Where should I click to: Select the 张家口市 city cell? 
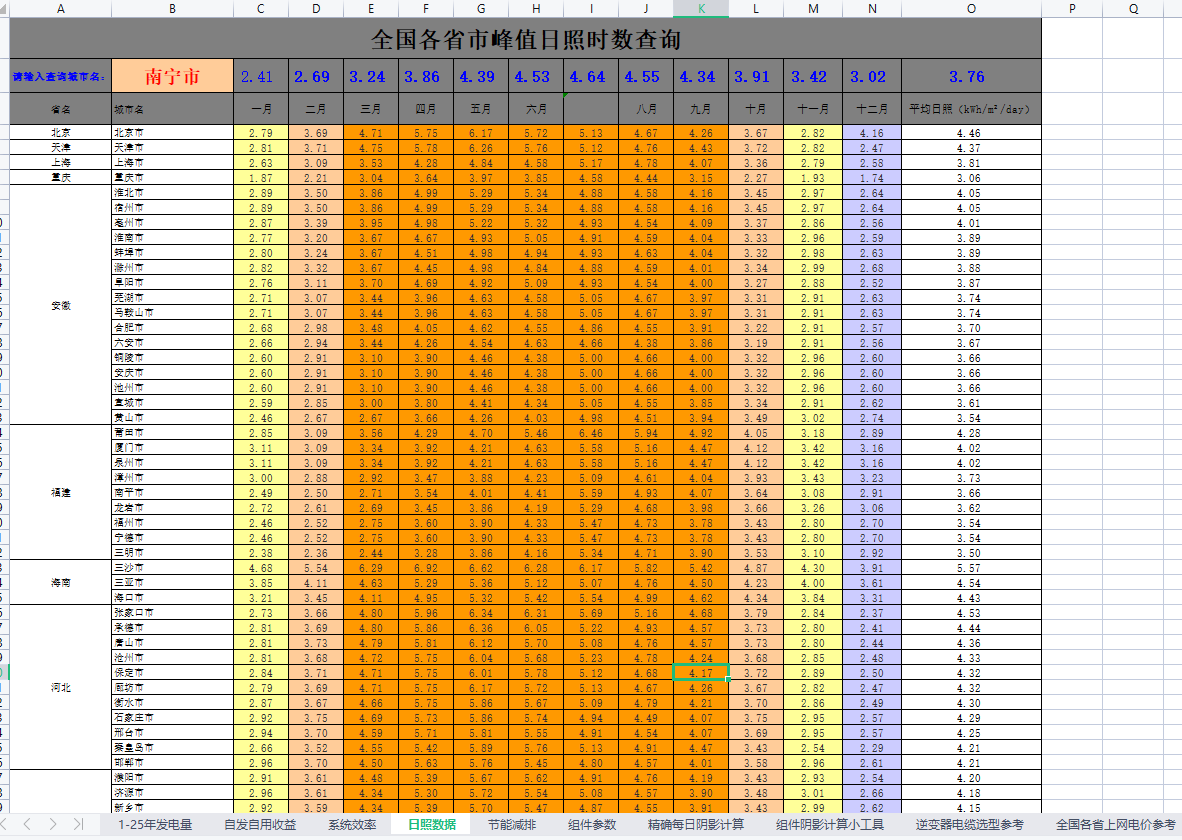tap(173, 613)
